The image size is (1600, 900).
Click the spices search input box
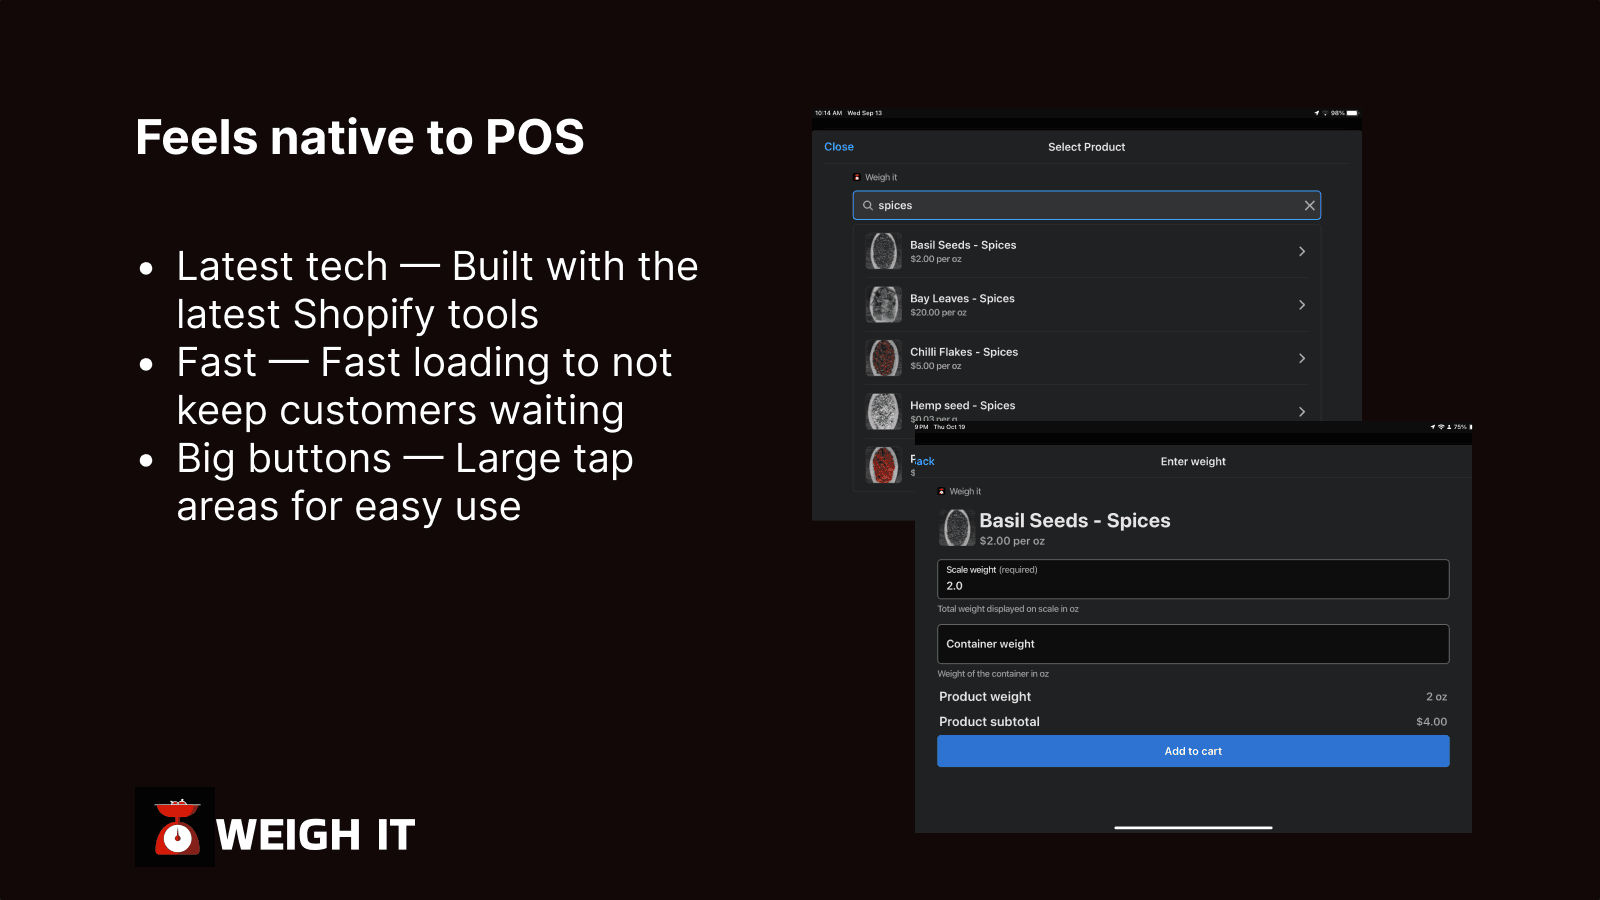1085,206
